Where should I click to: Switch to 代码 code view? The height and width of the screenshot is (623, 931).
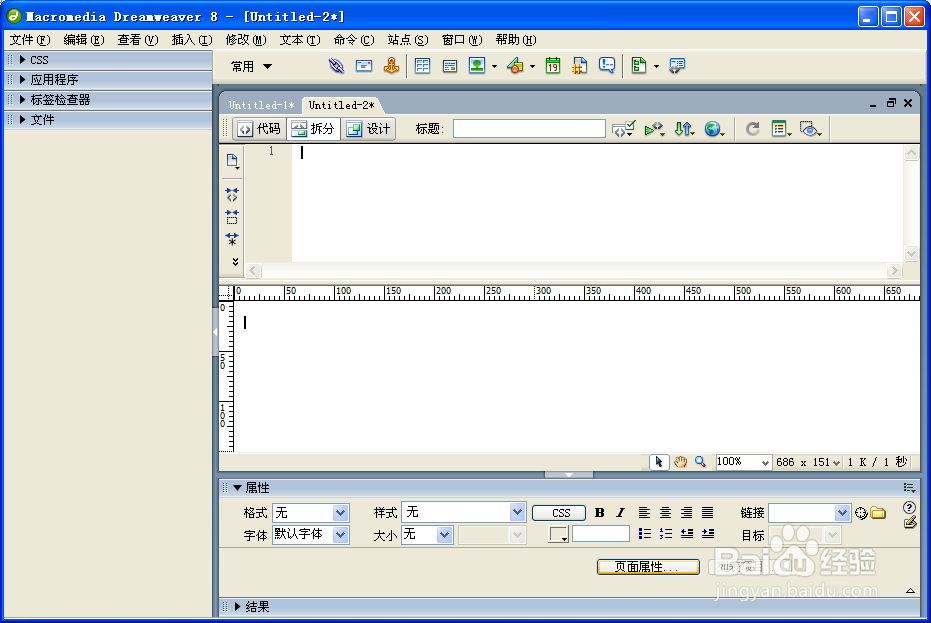pos(260,129)
